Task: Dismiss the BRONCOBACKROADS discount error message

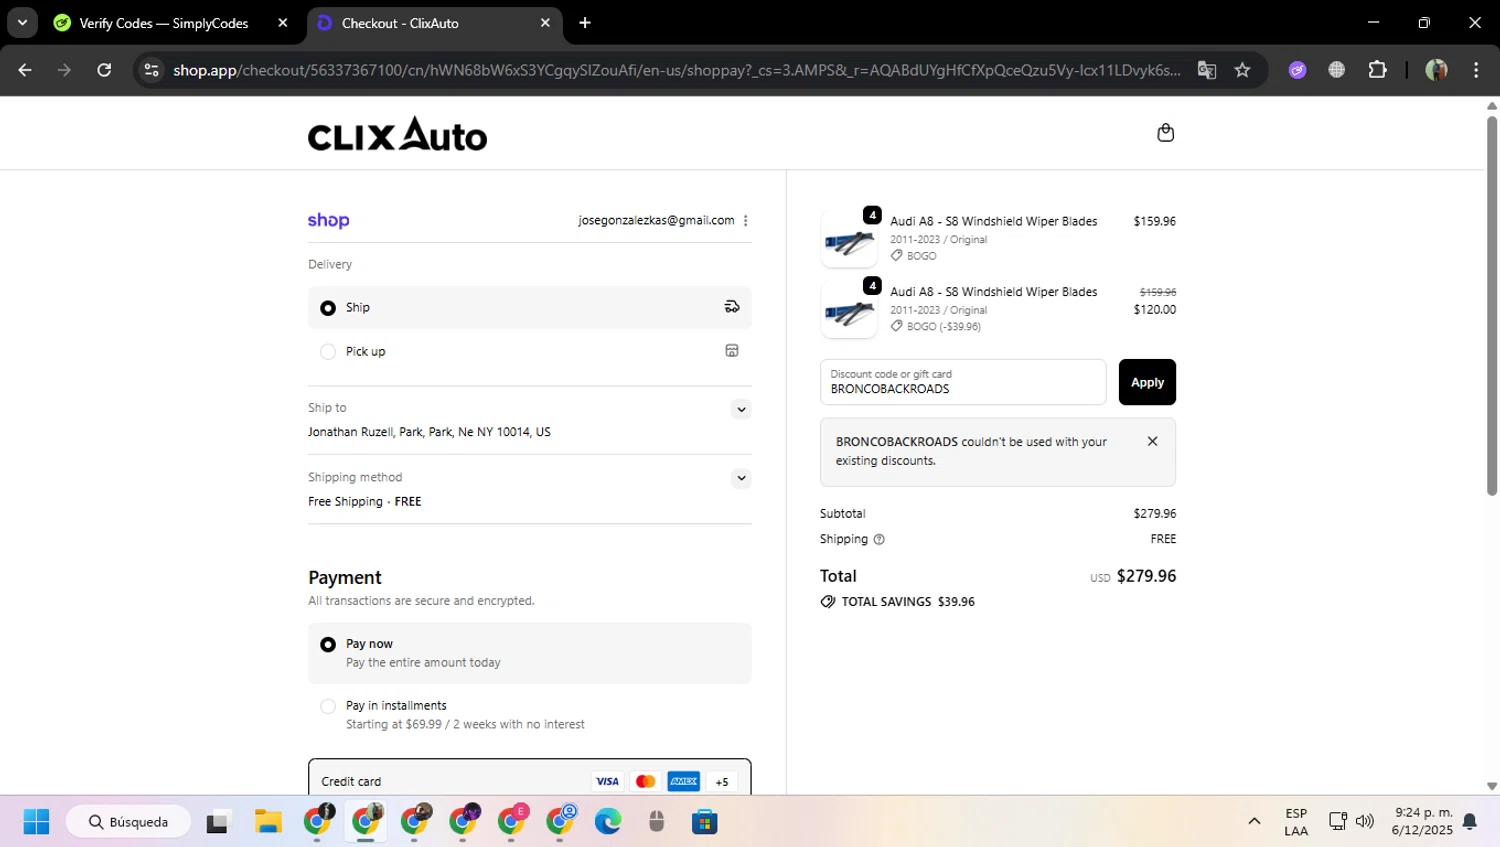Action: [1152, 441]
